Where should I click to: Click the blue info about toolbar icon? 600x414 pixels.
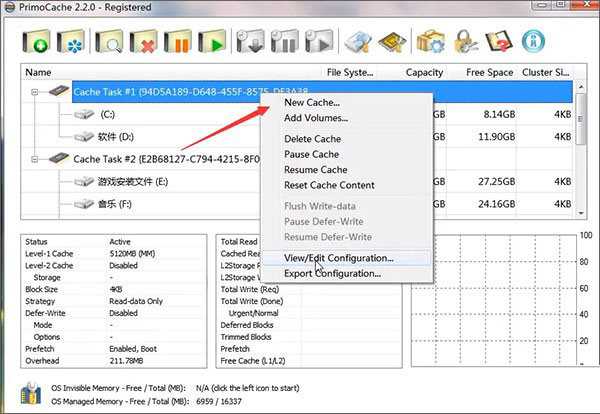pos(535,42)
